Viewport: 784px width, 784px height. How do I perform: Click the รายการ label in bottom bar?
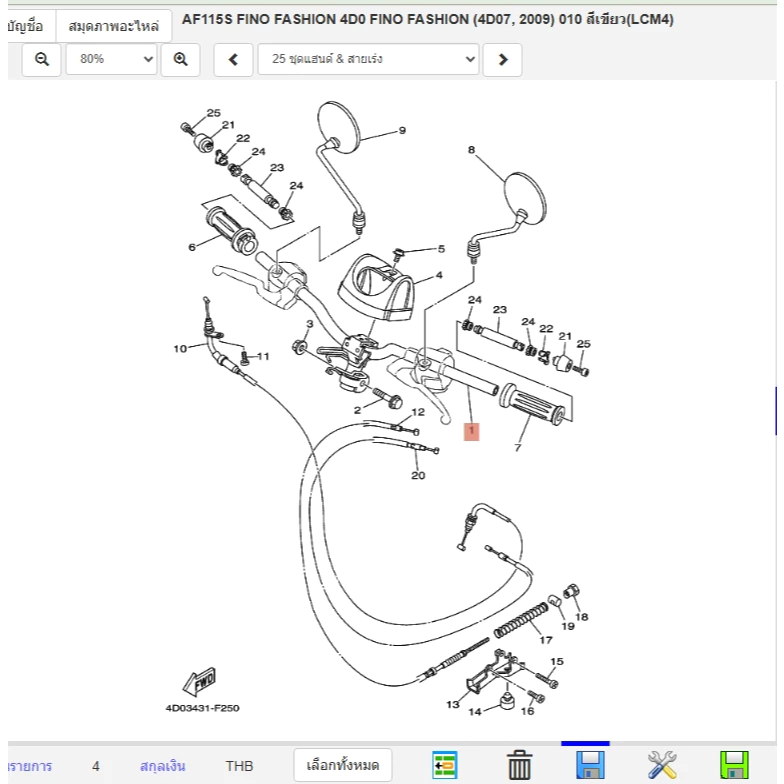click(x=30, y=766)
